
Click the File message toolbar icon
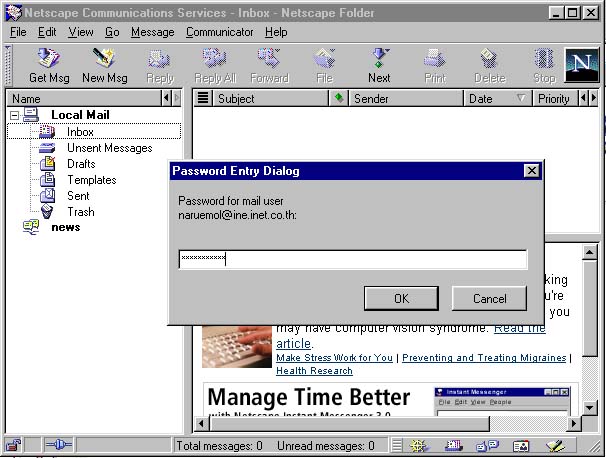(324, 58)
